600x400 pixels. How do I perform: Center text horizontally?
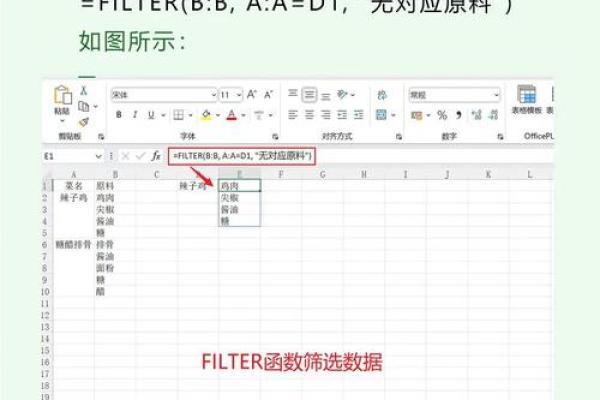click(309, 114)
